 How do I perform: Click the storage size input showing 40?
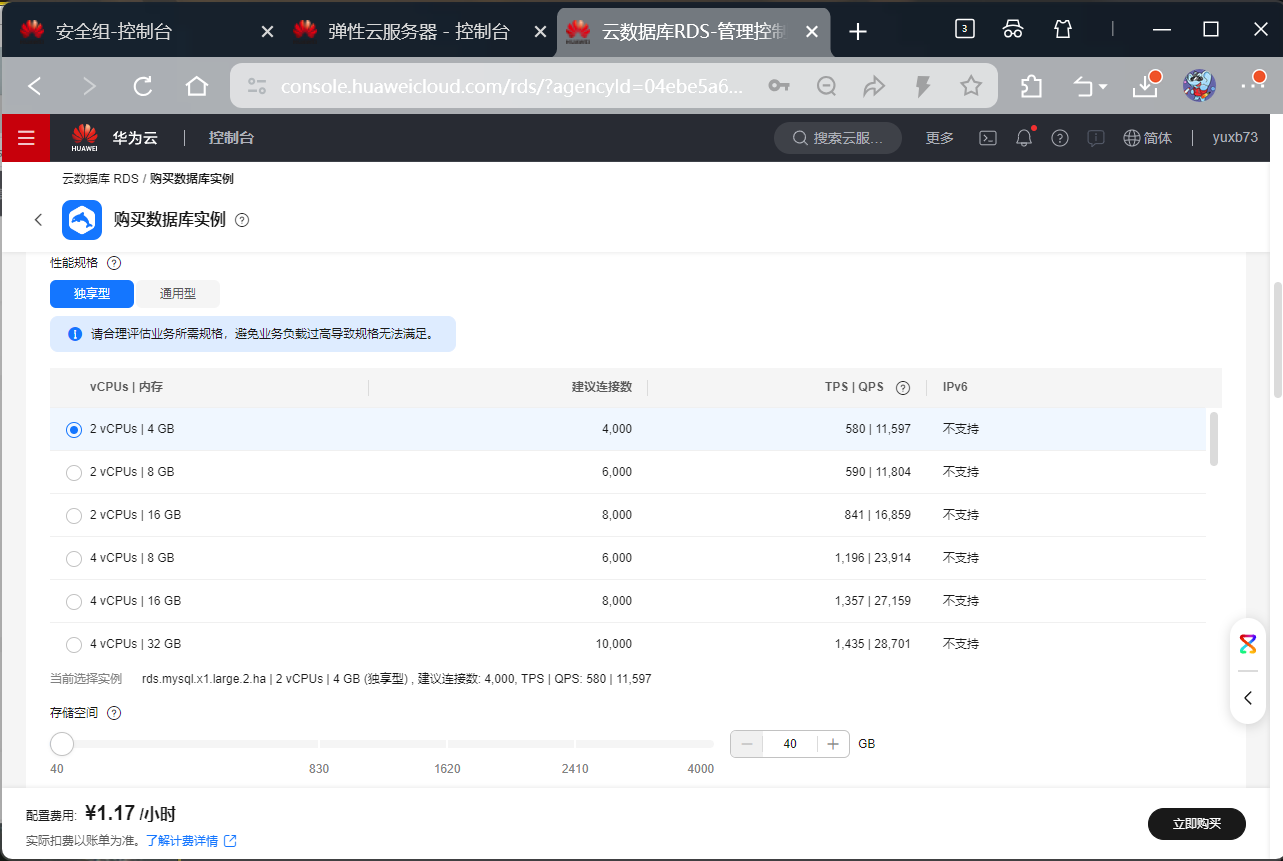pyautogui.click(x=790, y=744)
